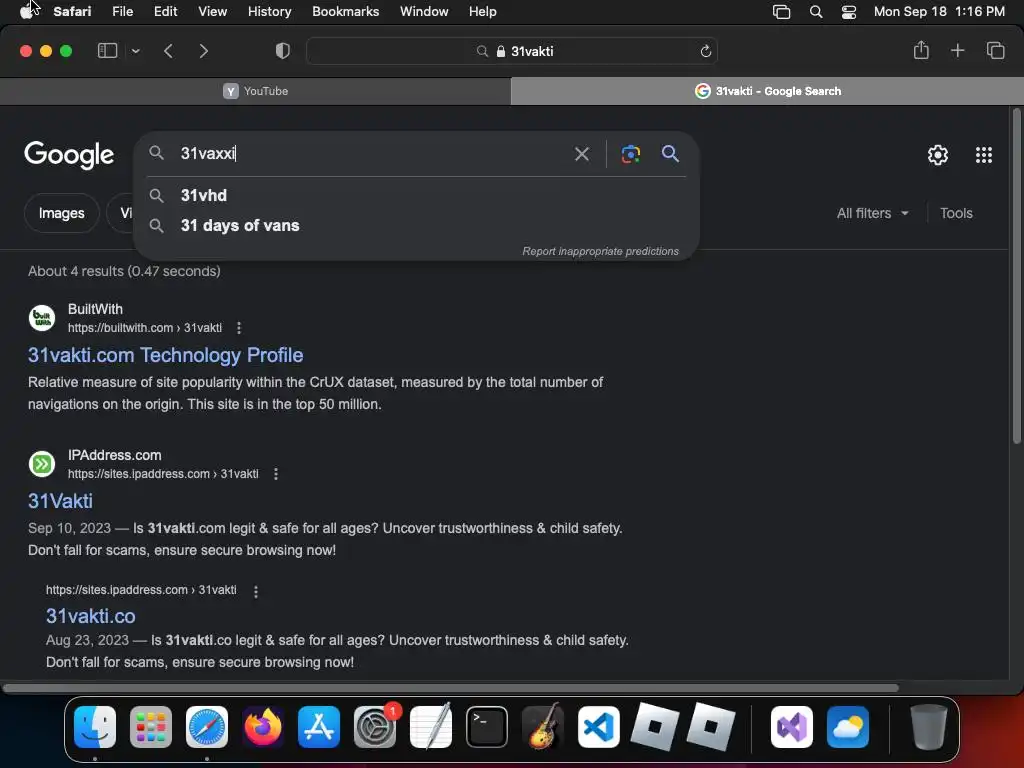Go back to the previous page
Screen dimensions: 1024x768
pyautogui.click(x=168, y=51)
